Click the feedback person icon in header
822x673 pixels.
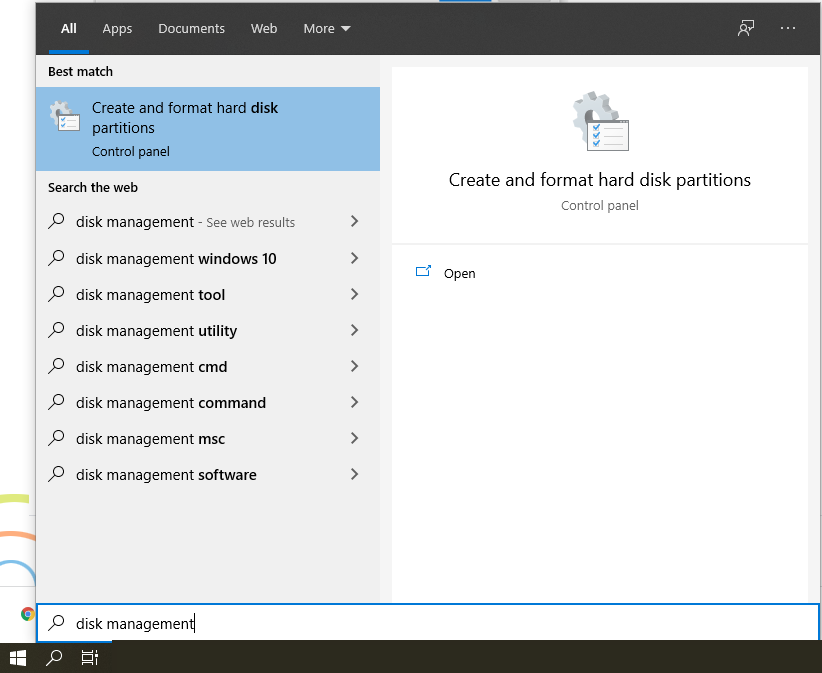click(745, 28)
